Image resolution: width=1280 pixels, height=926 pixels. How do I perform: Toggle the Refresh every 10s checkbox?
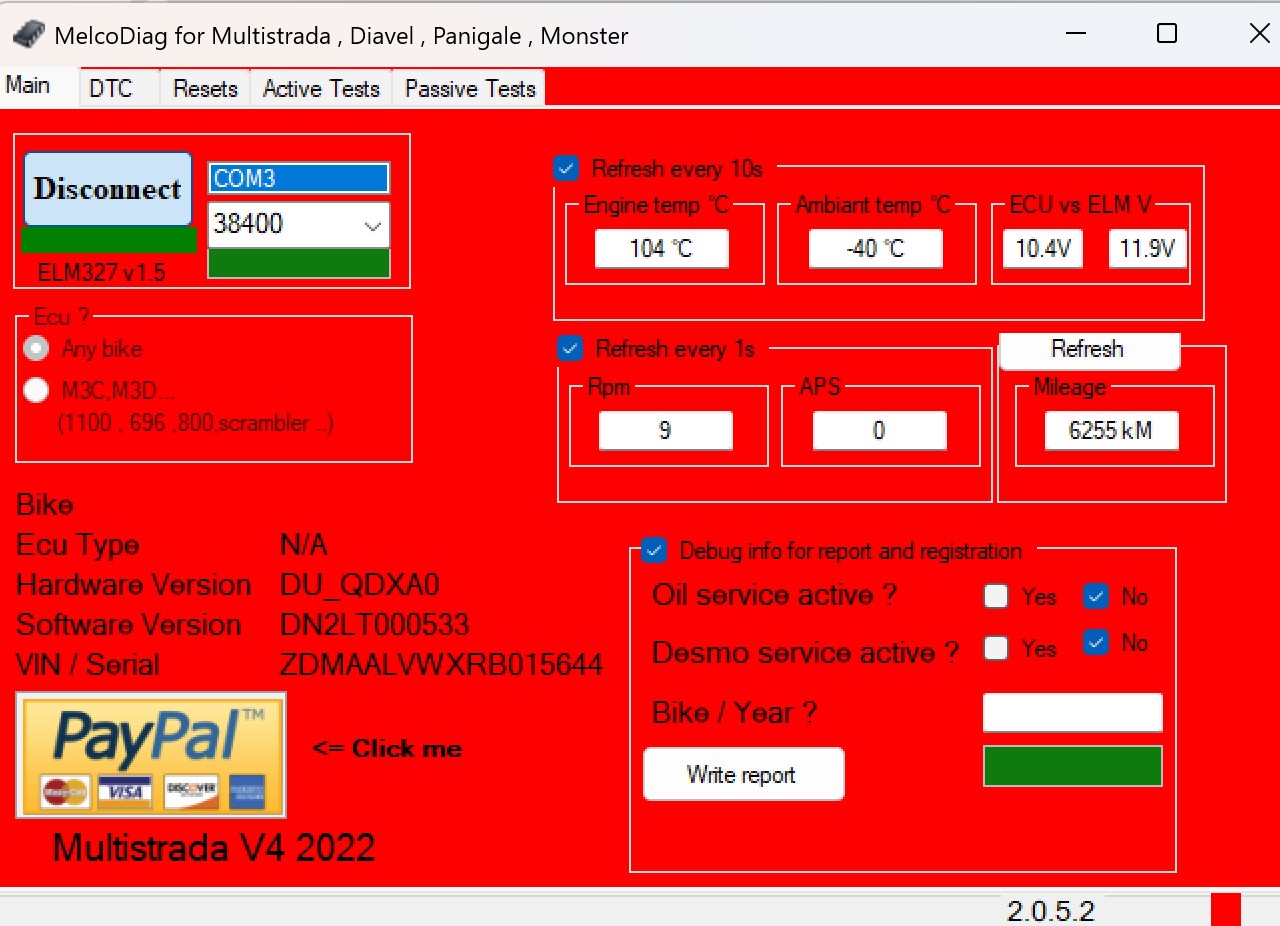tap(566, 168)
